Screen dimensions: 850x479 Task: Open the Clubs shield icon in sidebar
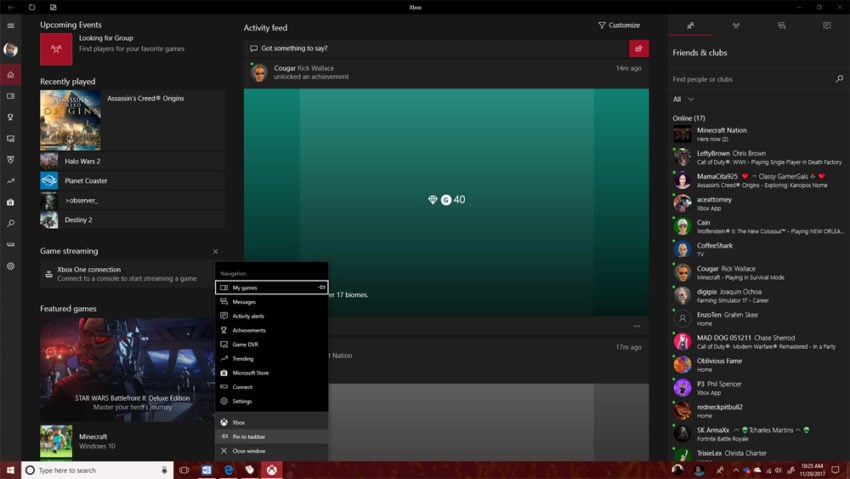pos(10,160)
